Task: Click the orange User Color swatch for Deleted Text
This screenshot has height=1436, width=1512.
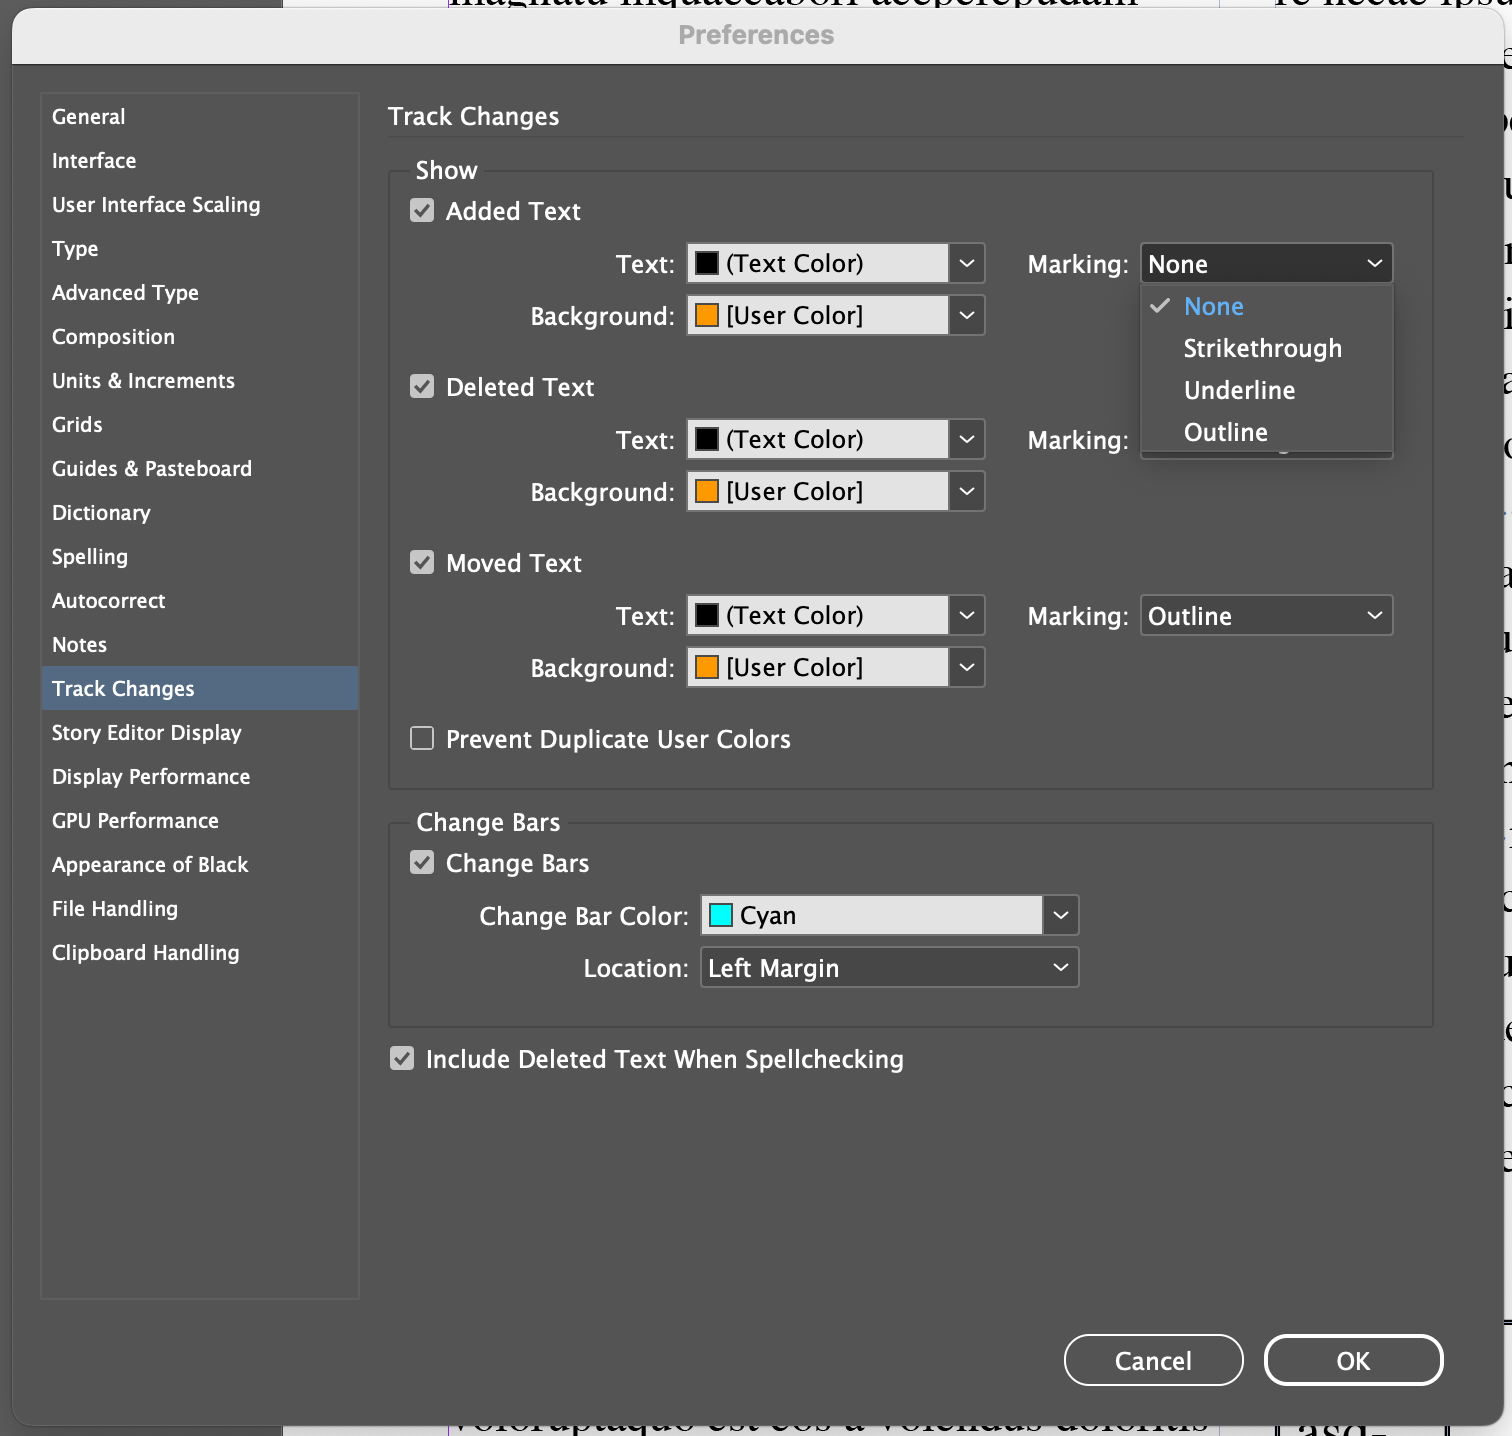Action: coord(707,491)
